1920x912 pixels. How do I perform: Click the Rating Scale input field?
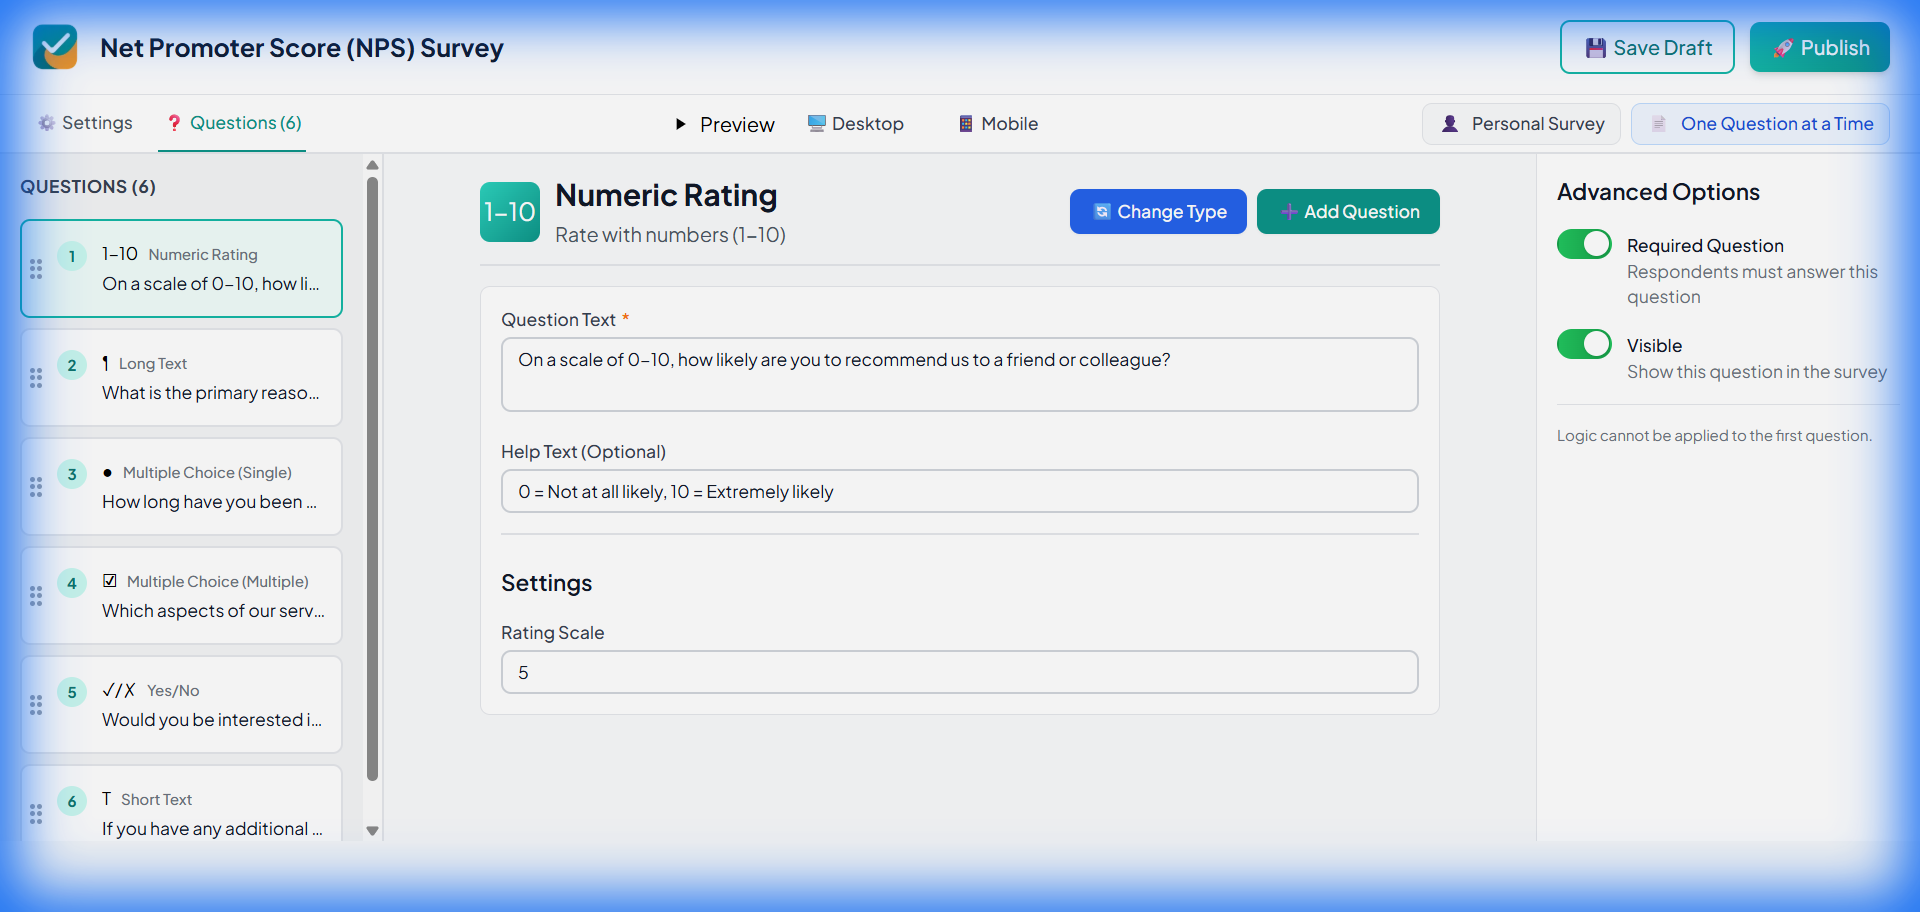coord(959,673)
